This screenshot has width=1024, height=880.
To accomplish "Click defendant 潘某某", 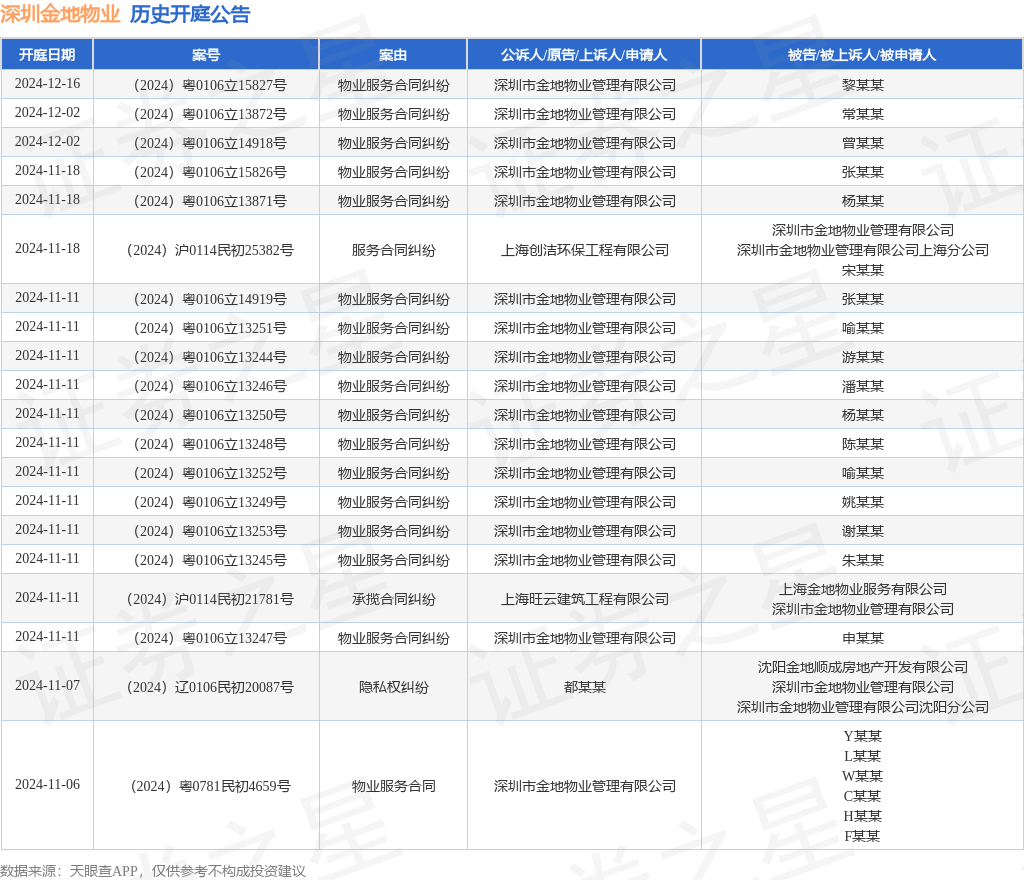I will (x=863, y=386).
